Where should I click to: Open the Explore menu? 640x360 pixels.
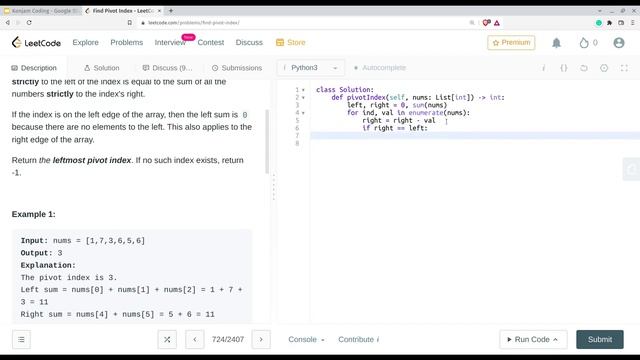pos(85,42)
